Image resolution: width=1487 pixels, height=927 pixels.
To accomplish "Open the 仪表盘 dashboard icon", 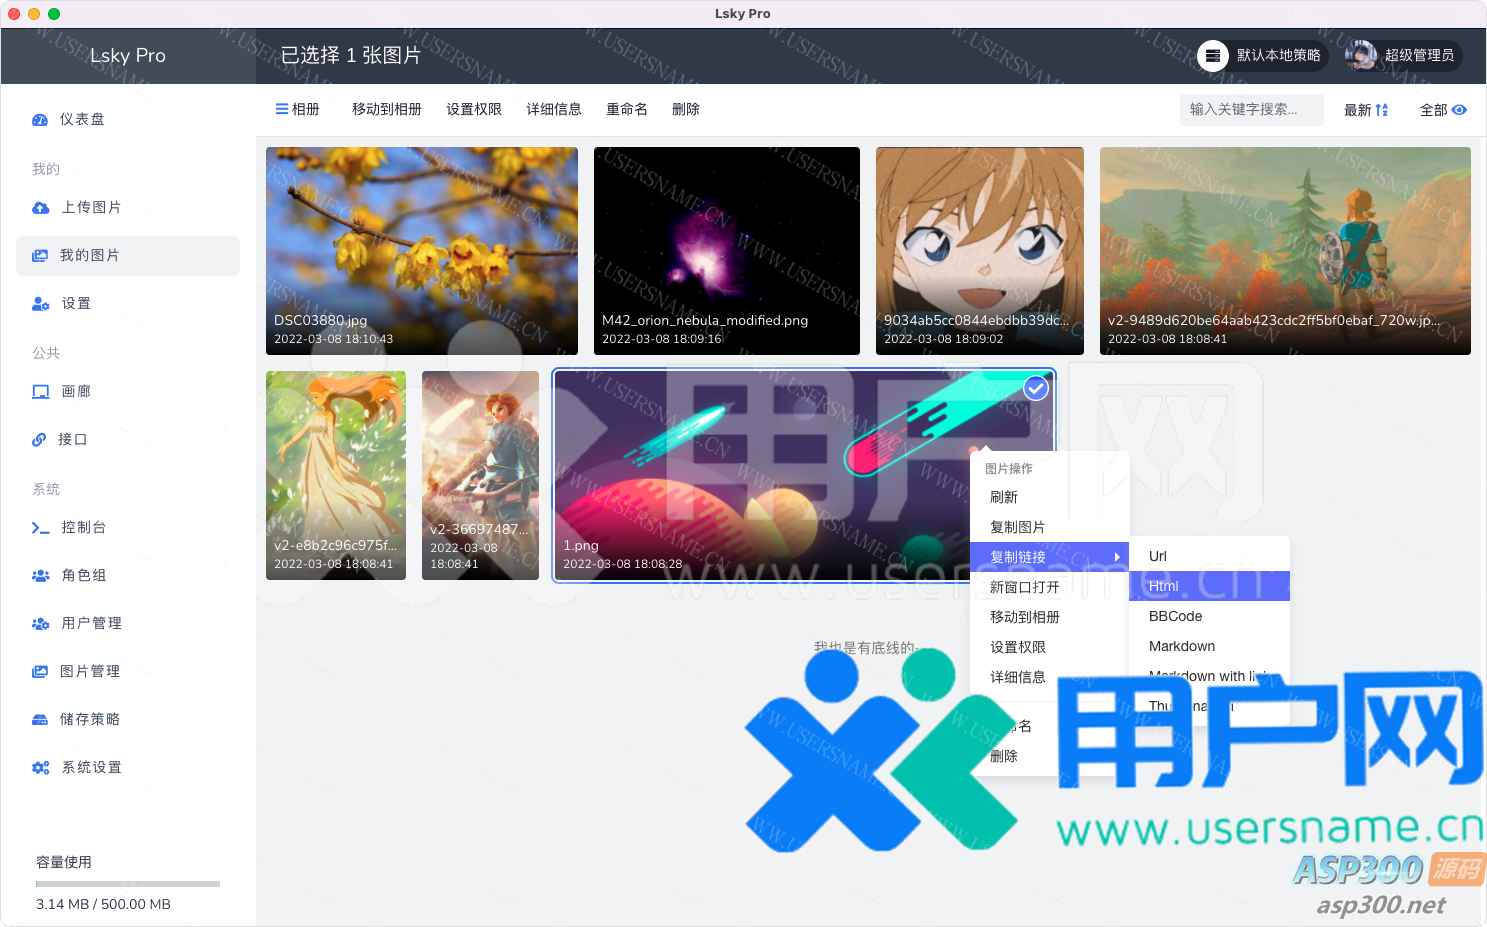I will [x=40, y=120].
